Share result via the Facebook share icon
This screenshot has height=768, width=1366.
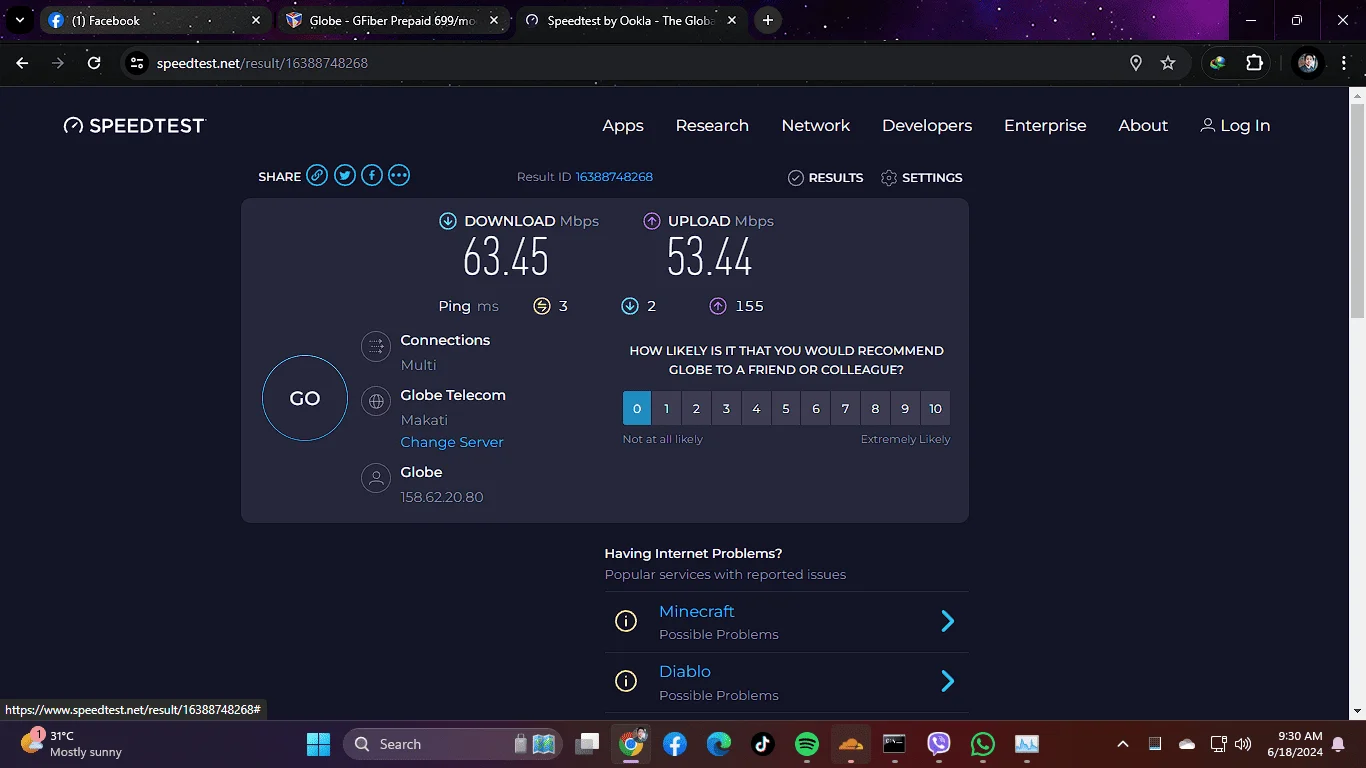point(372,176)
